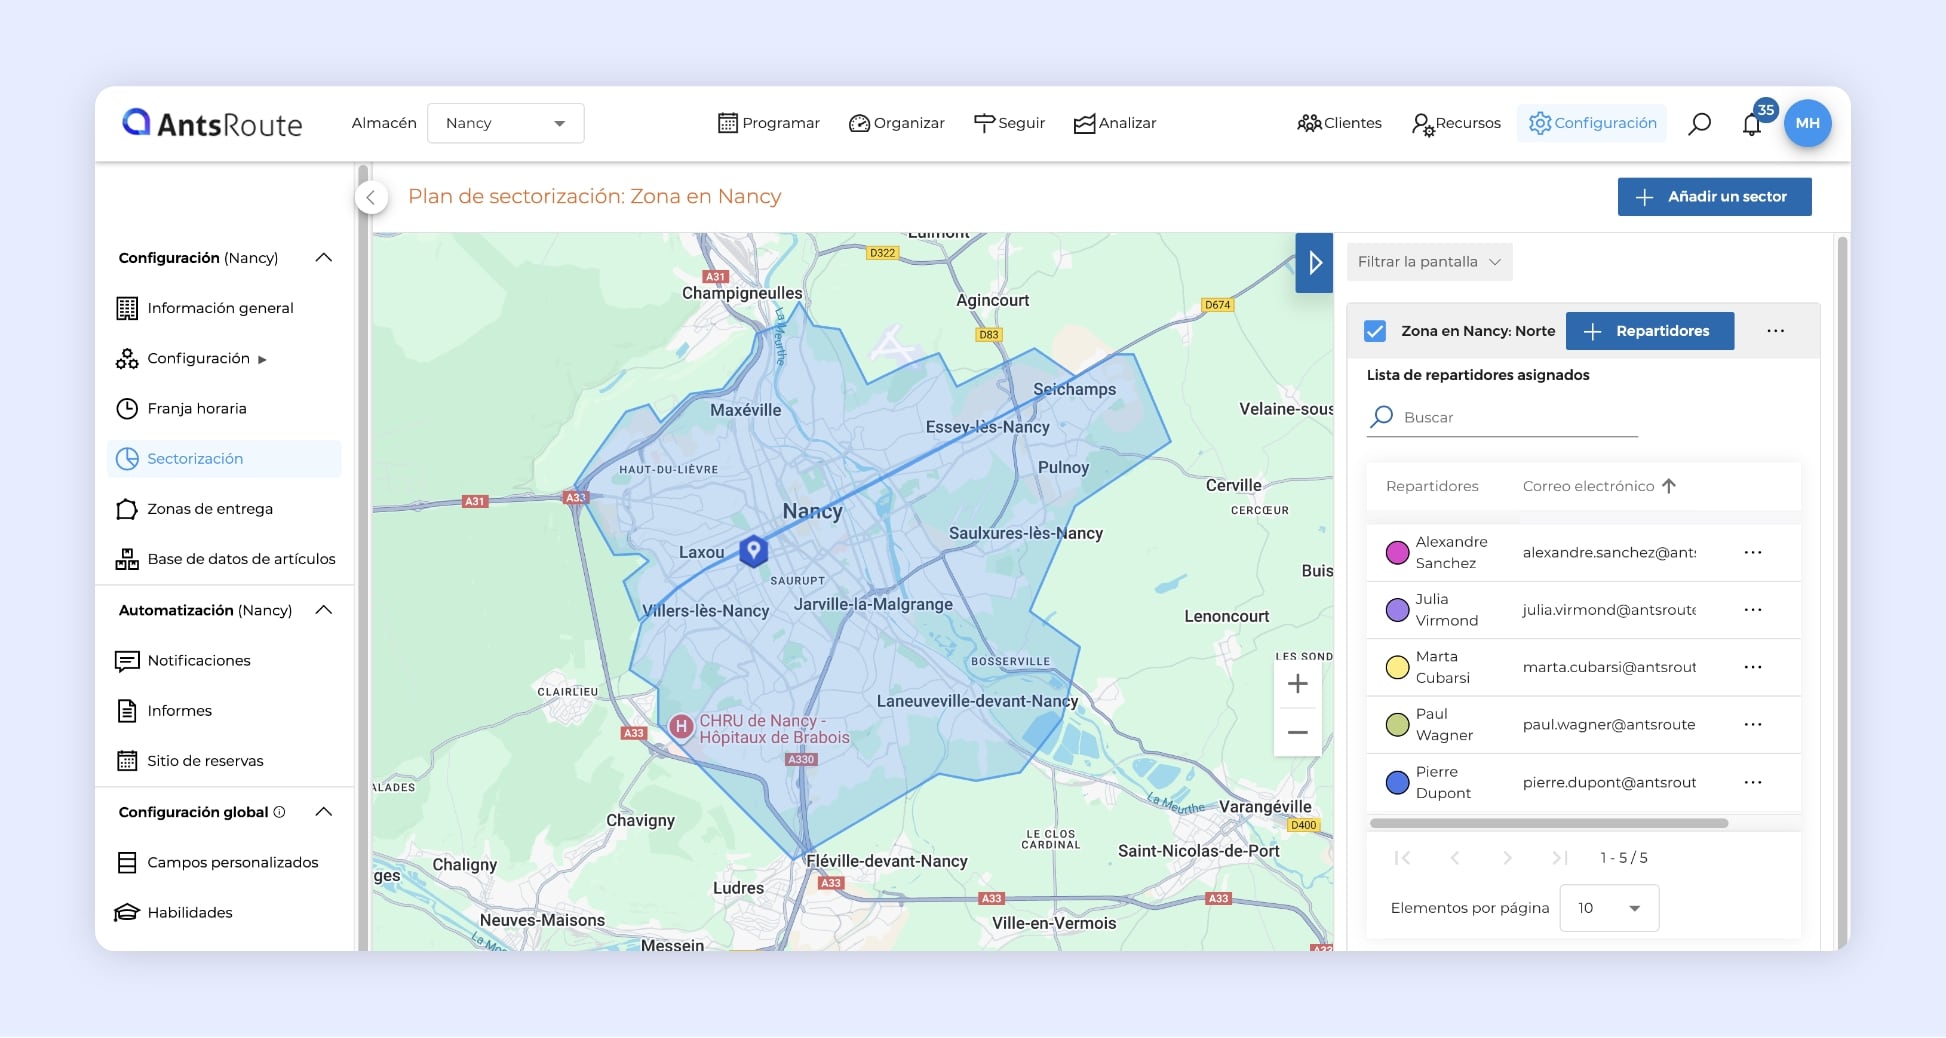Uncheck the Zona en Nancy: Norte checkbox
1946x1038 pixels.
pyautogui.click(x=1375, y=331)
